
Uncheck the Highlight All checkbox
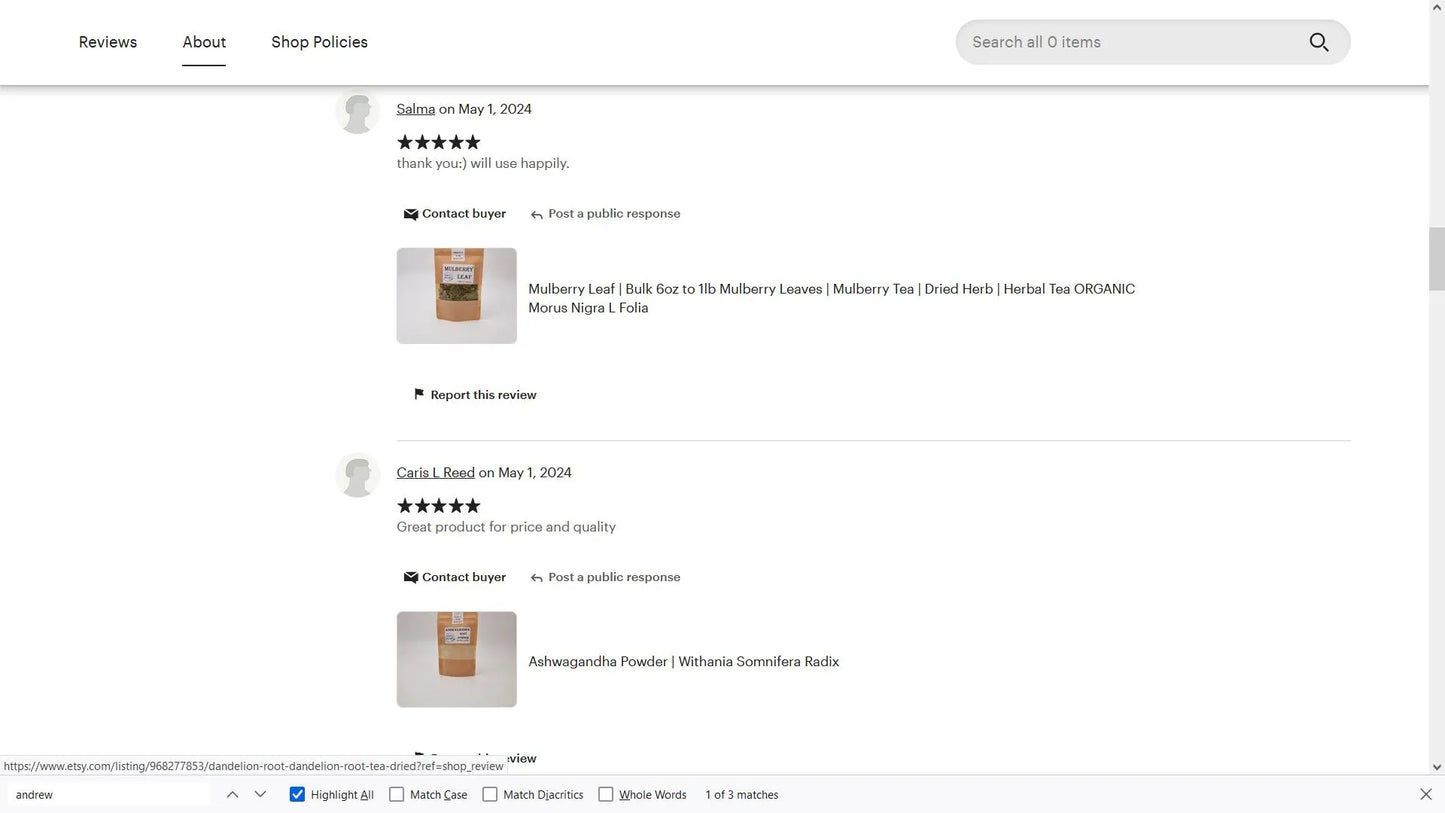click(297, 794)
